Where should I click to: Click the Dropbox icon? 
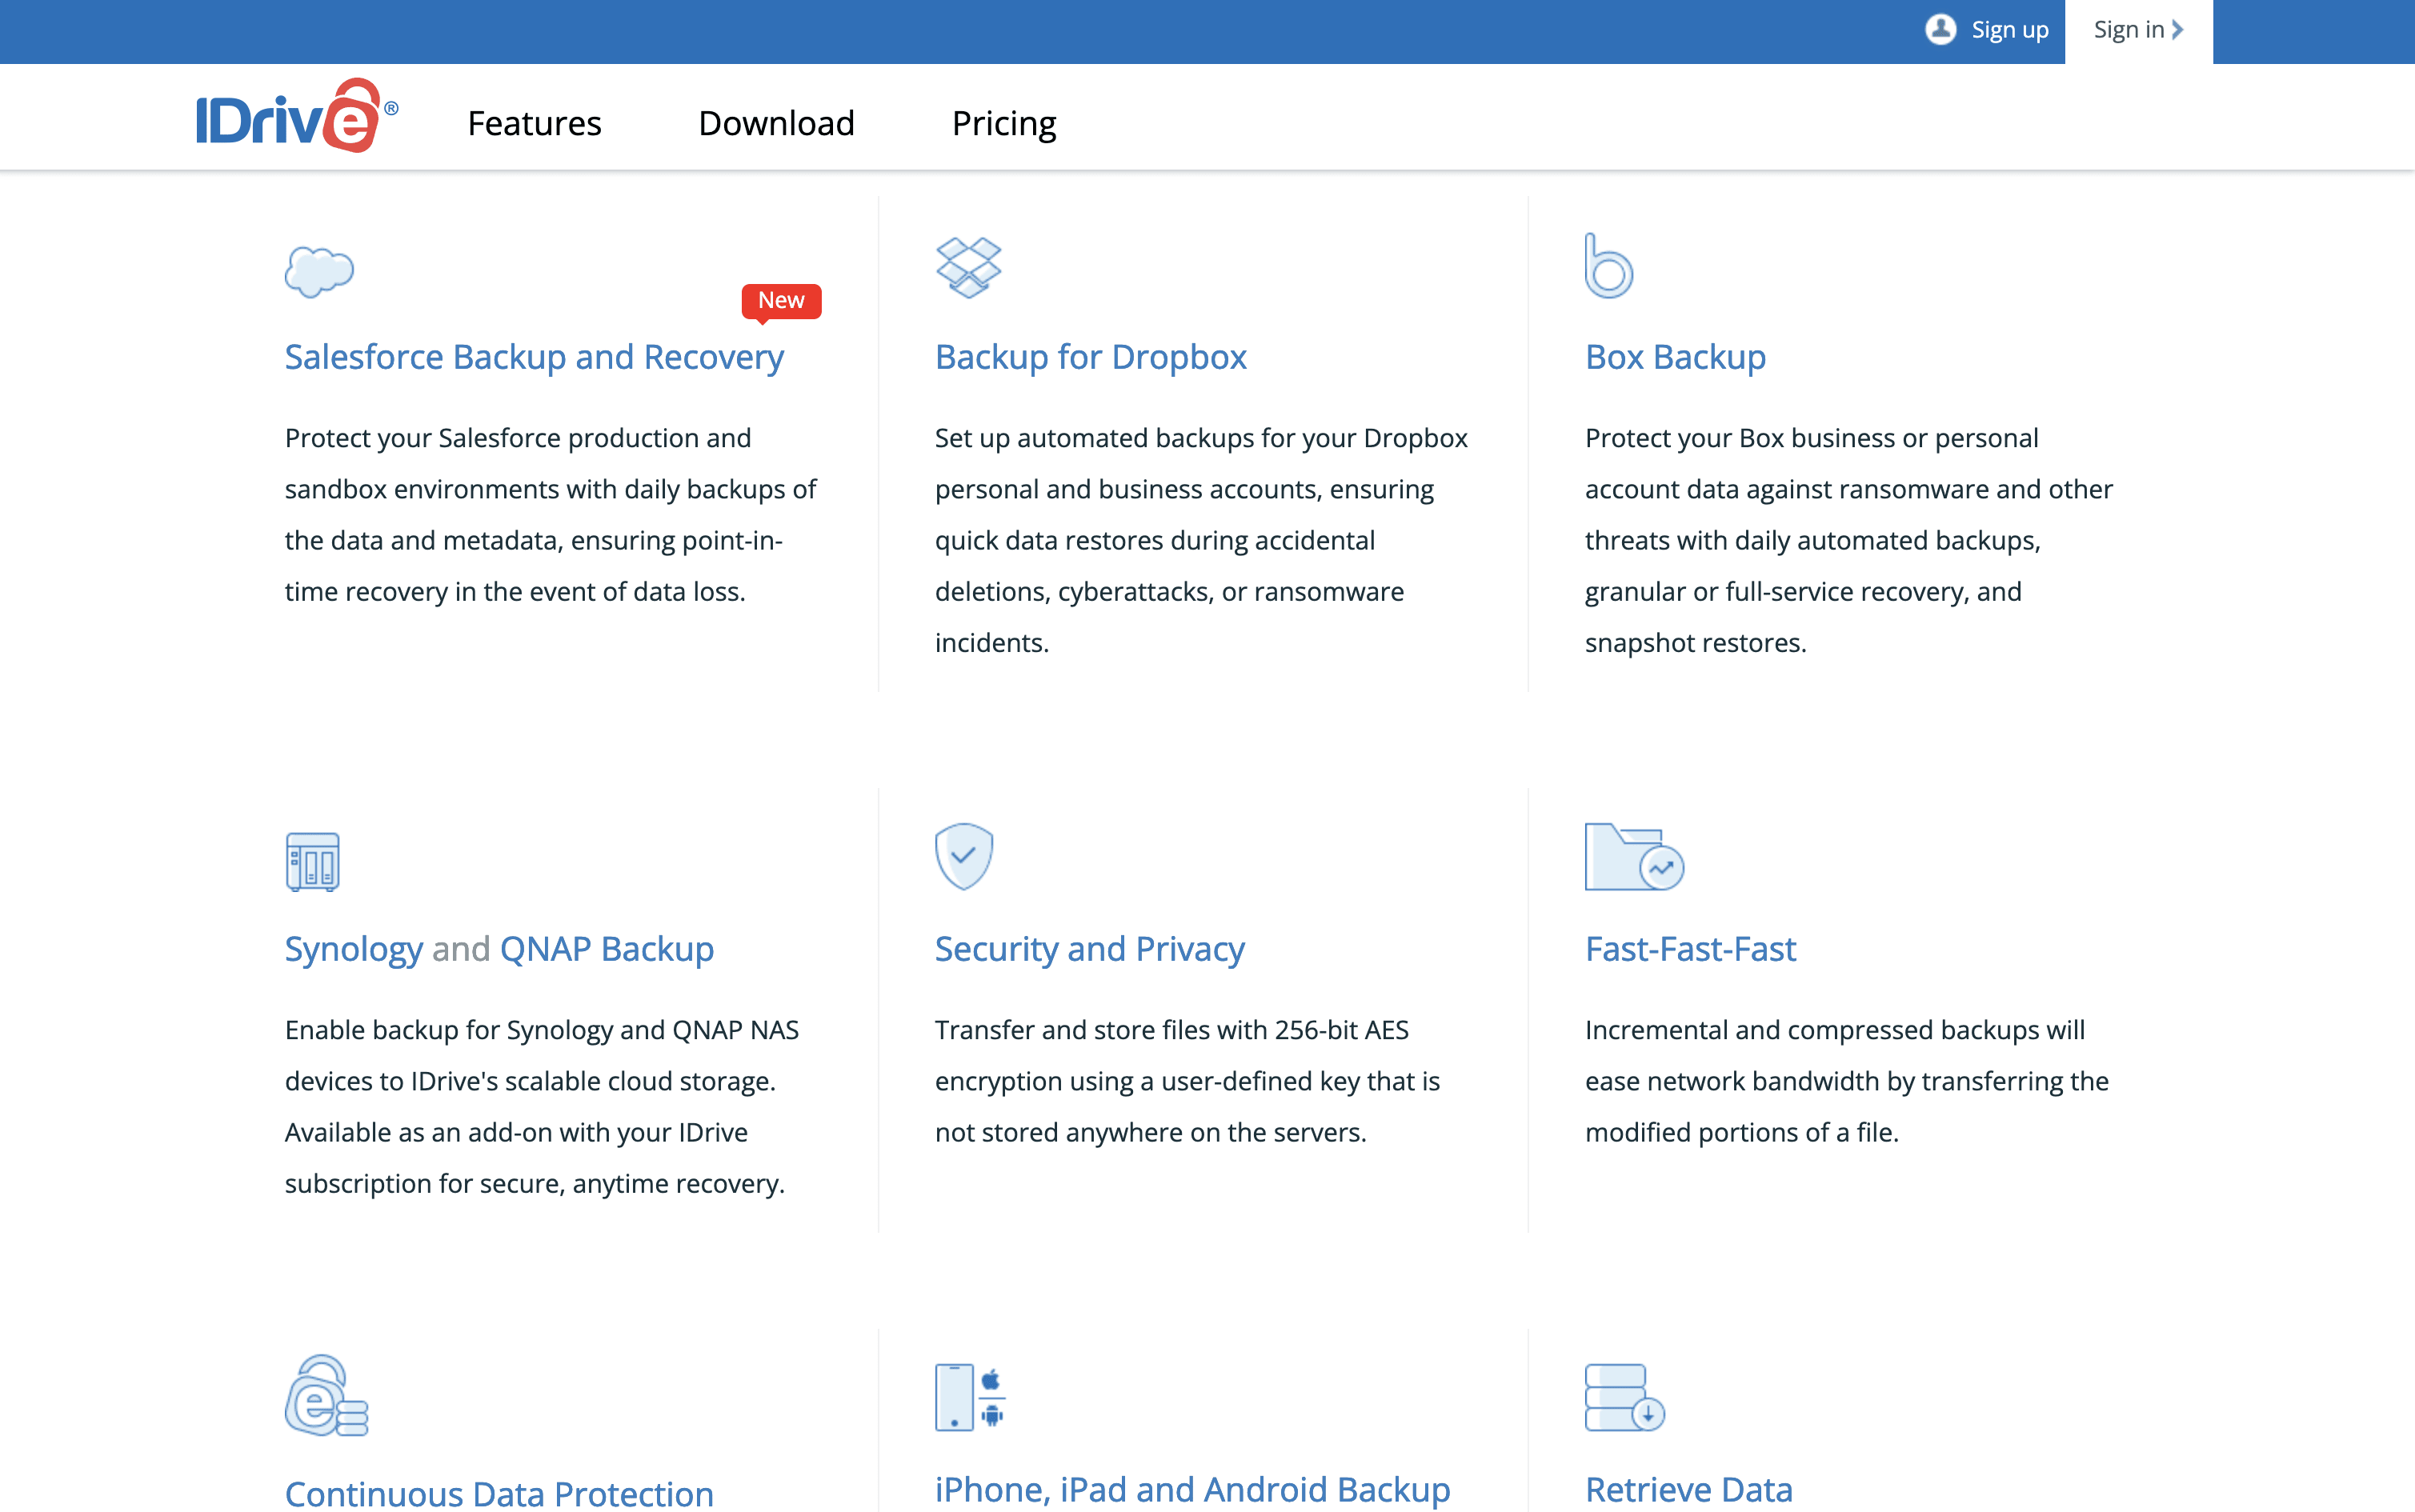pyautogui.click(x=968, y=267)
